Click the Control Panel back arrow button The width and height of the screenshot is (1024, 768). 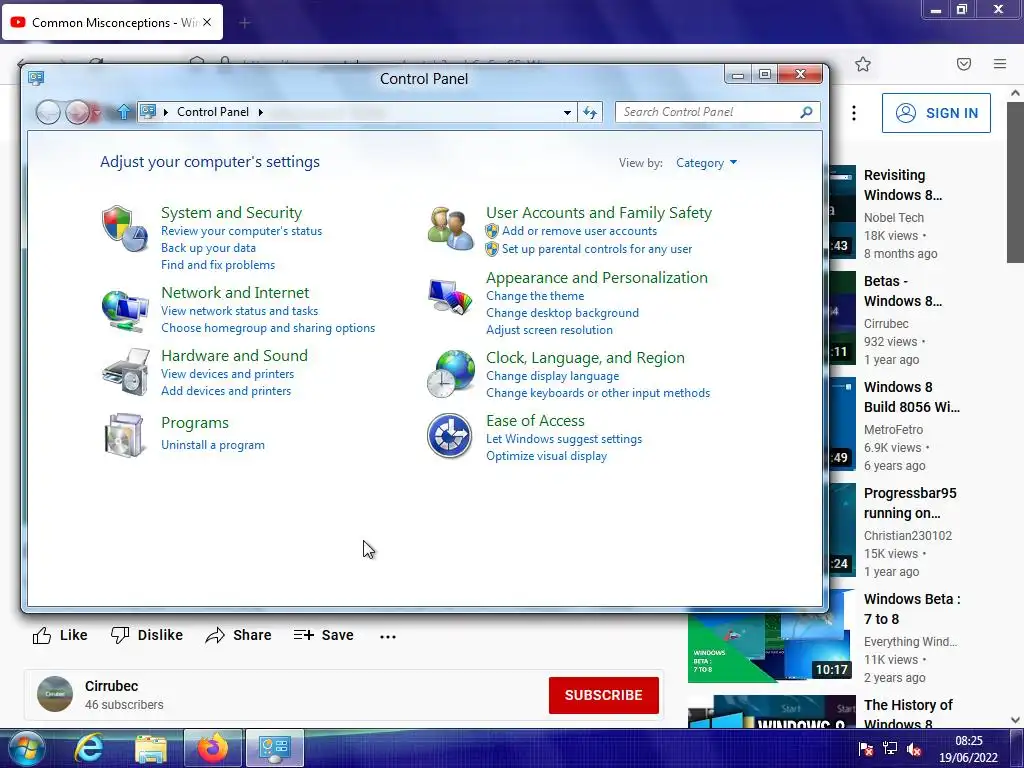(48, 112)
